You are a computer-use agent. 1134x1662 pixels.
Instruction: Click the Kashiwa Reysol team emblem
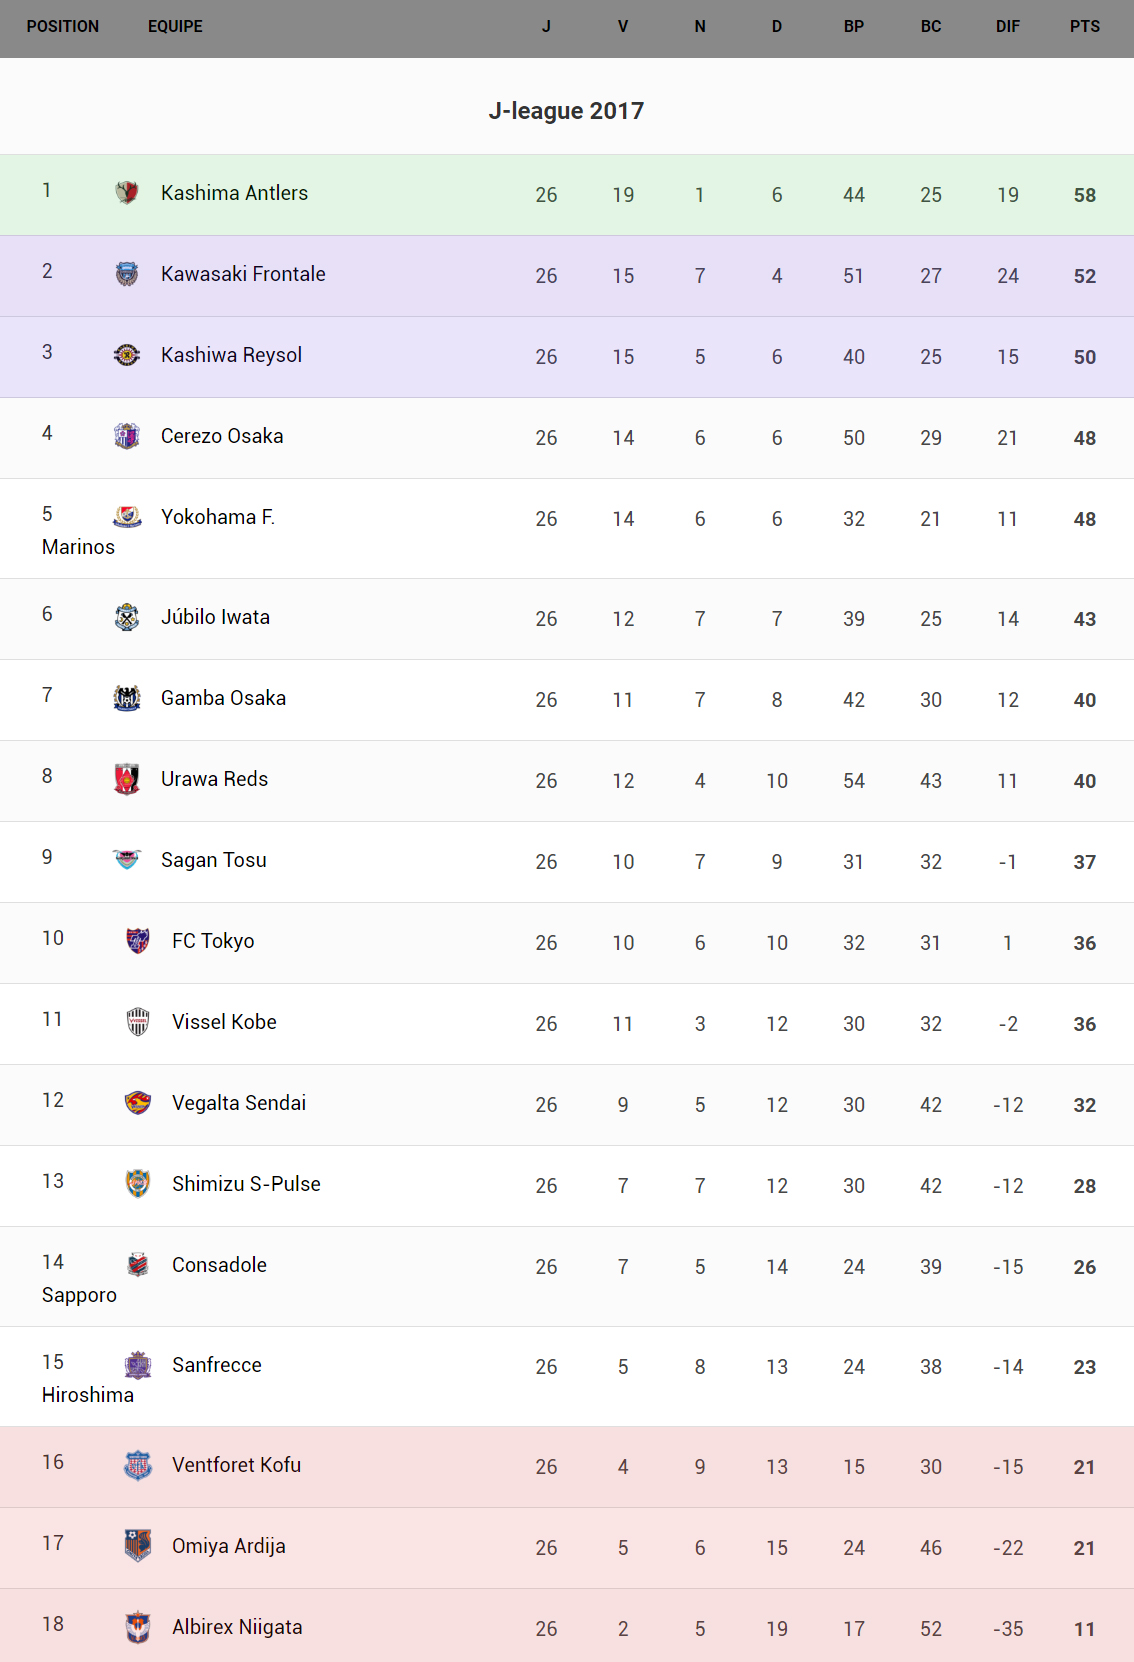pos(127,354)
